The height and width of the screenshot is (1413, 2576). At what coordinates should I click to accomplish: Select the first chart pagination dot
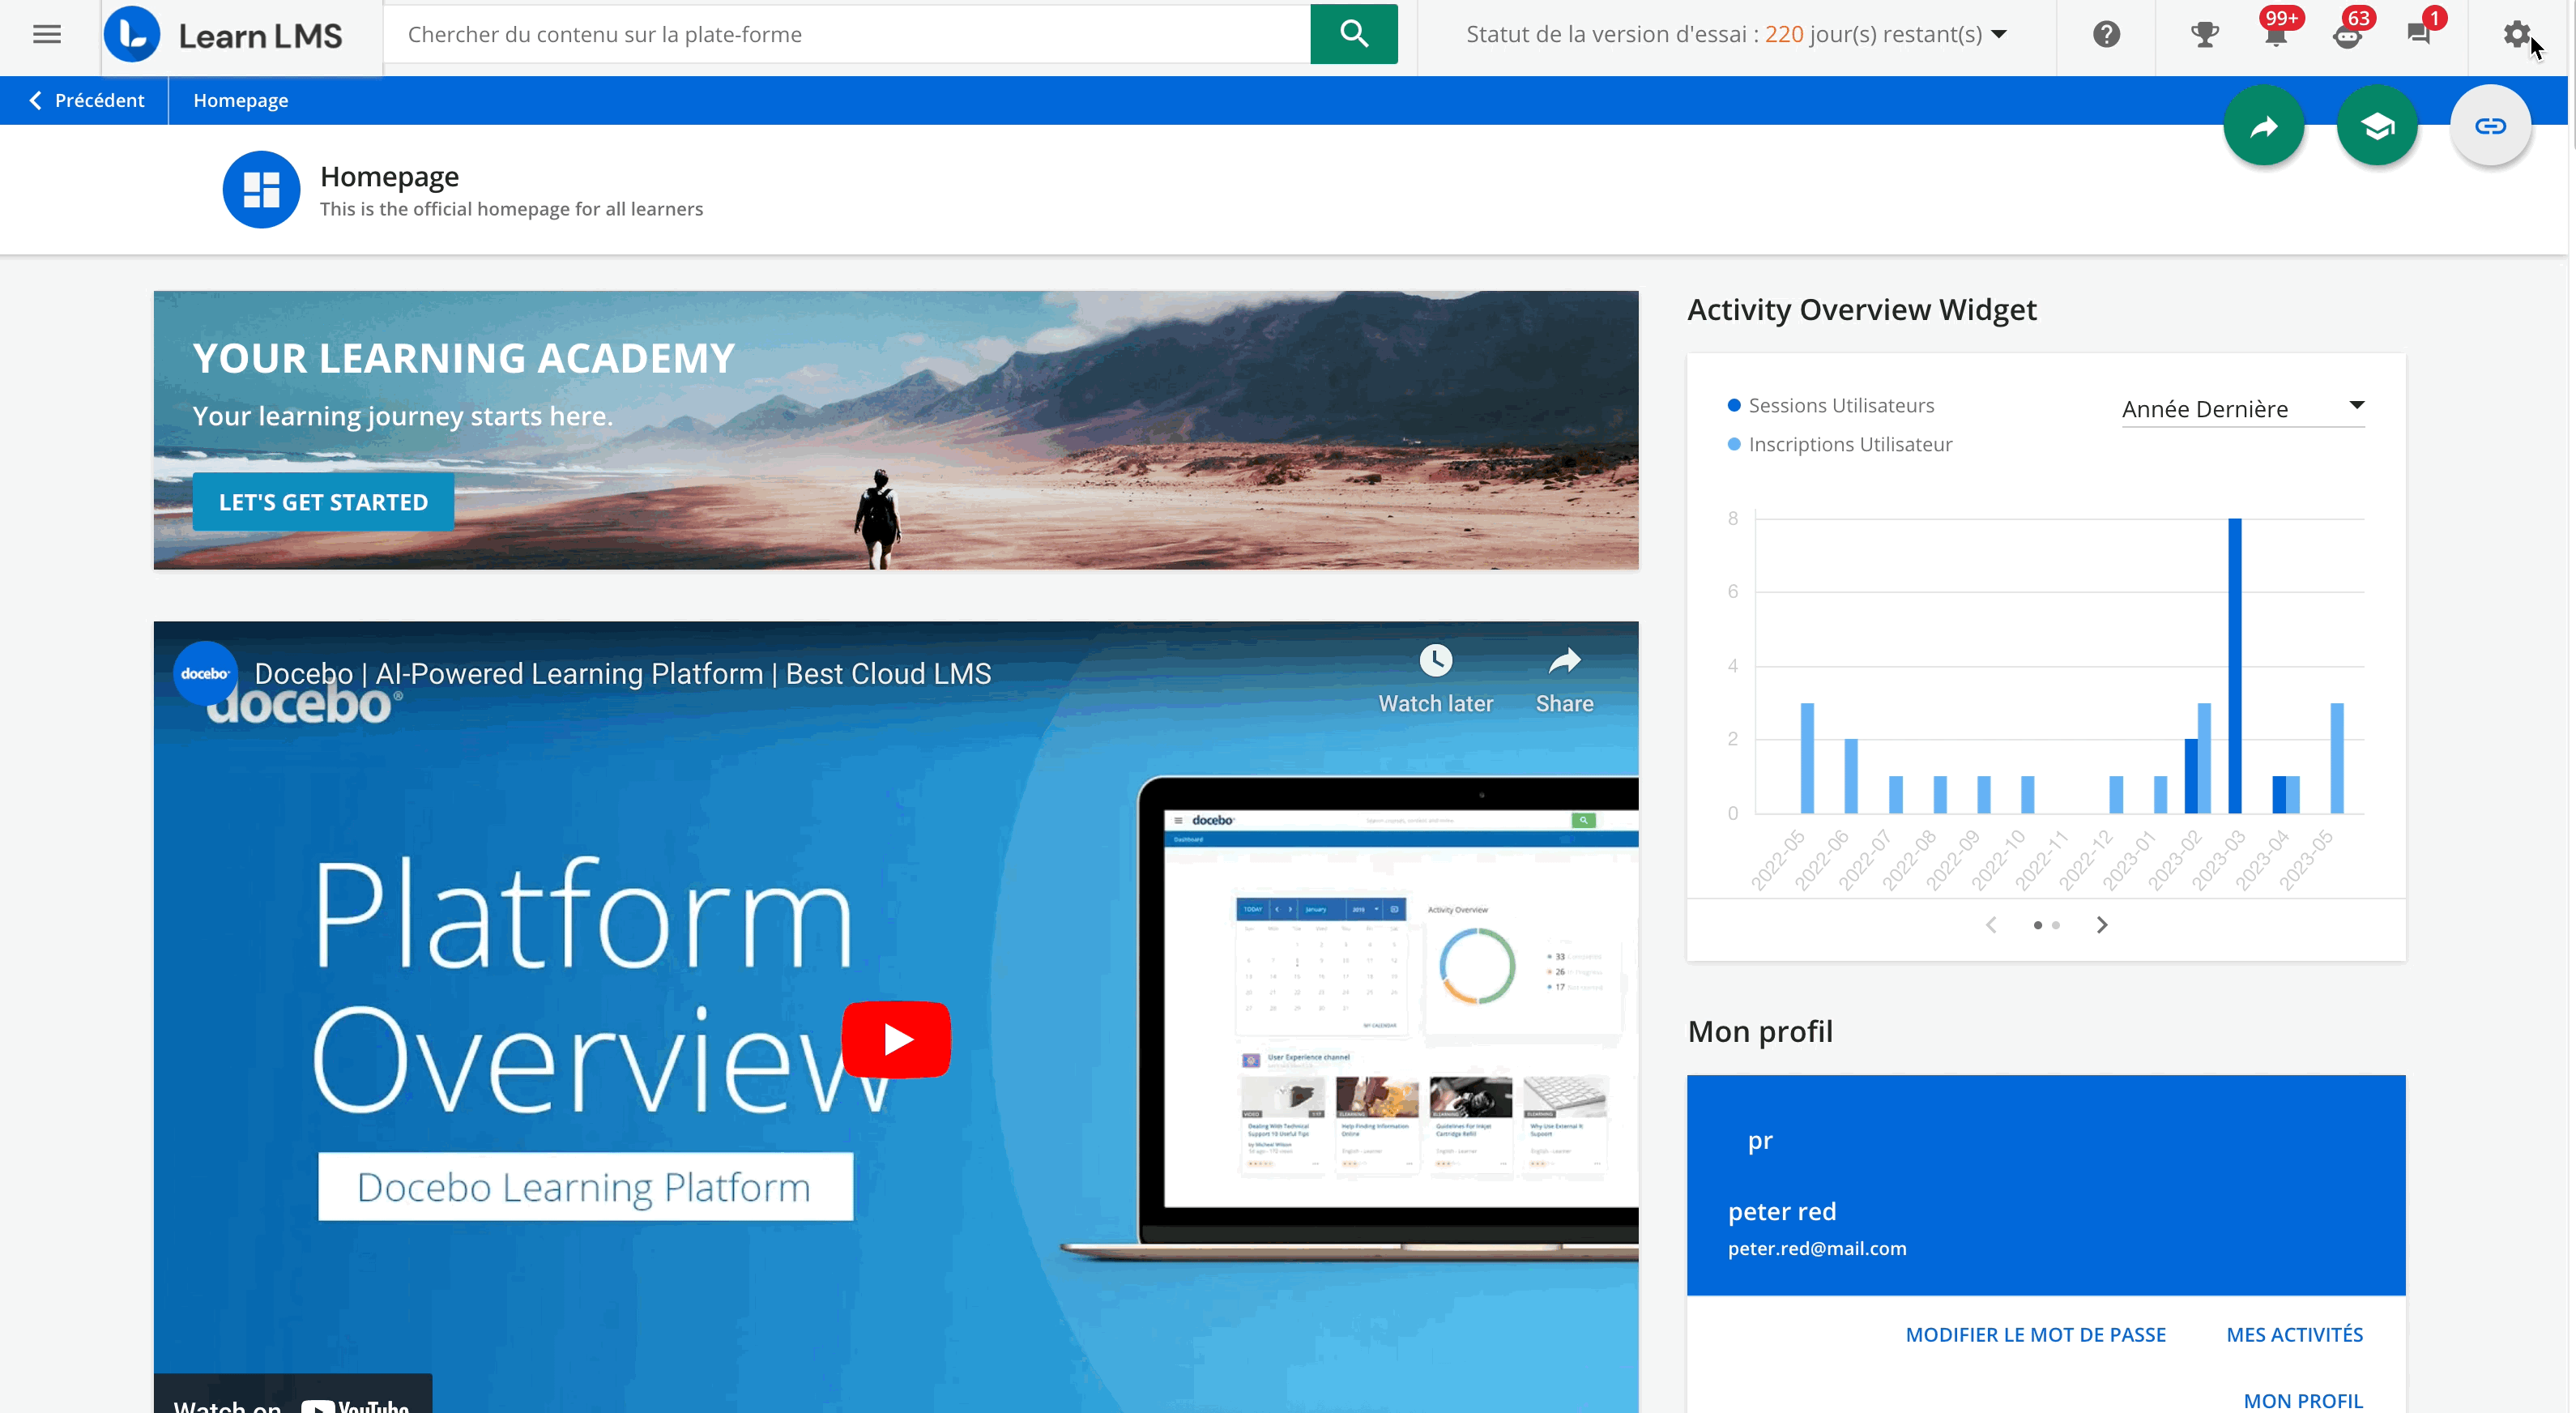[x=2037, y=925]
